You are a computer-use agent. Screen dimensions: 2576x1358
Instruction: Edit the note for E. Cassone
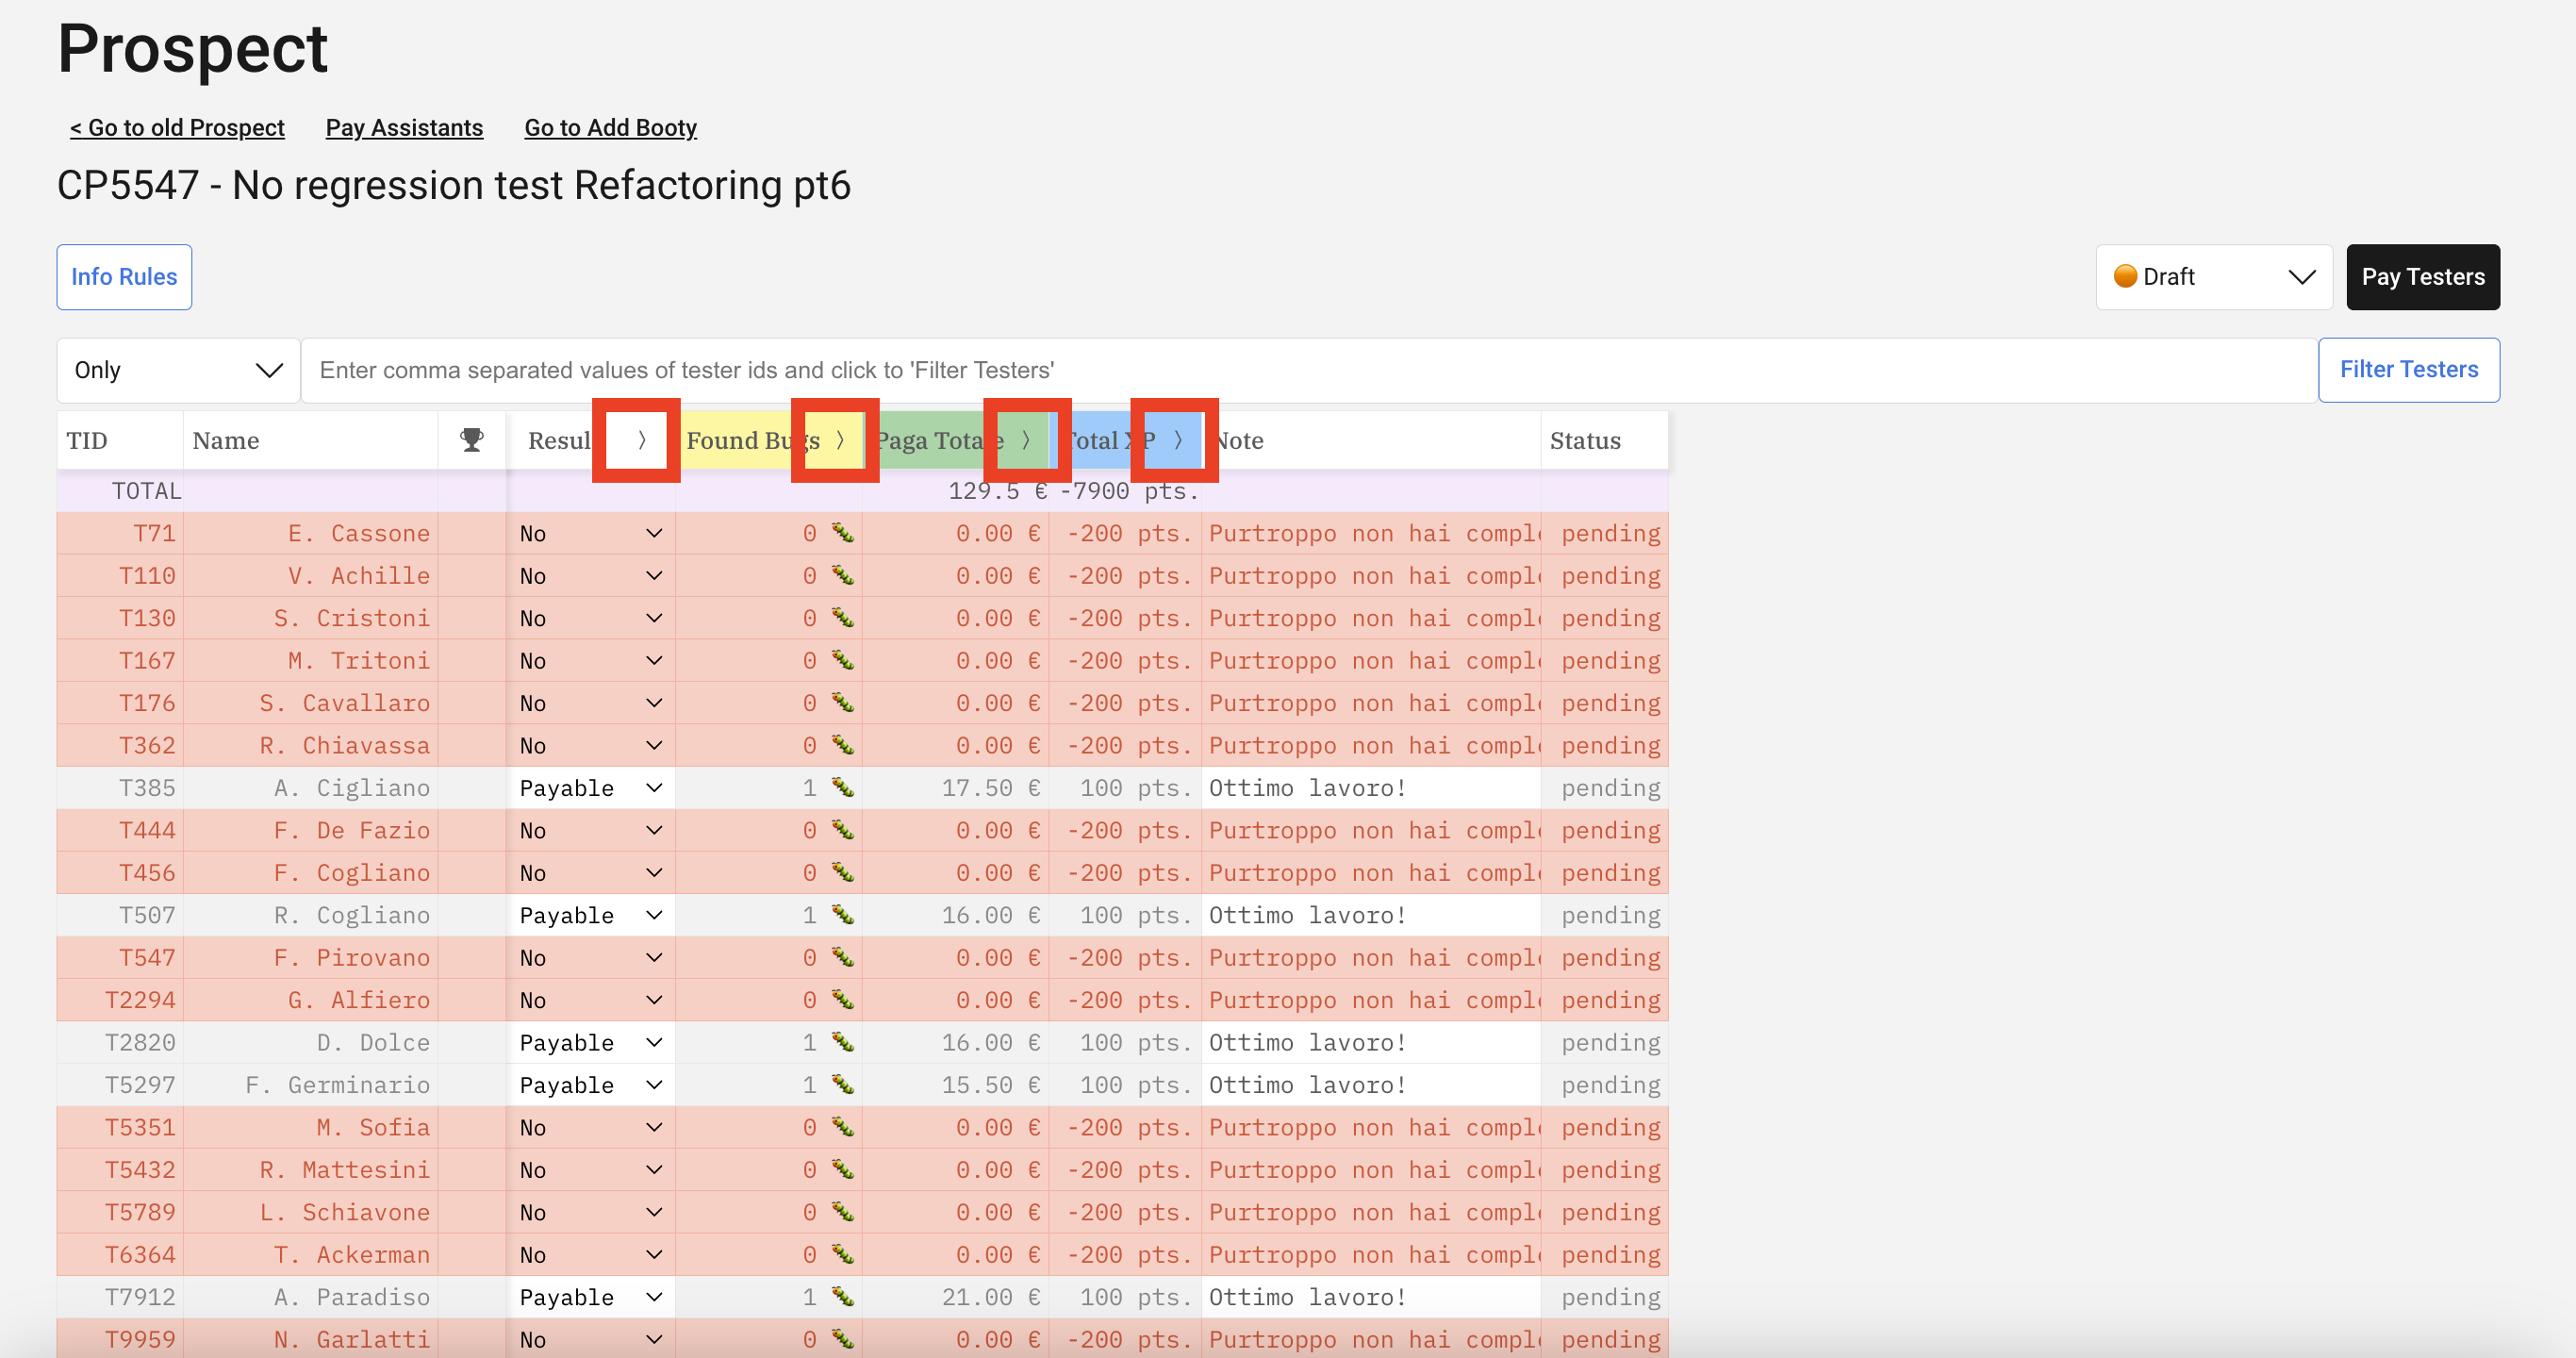(1371, 533)
